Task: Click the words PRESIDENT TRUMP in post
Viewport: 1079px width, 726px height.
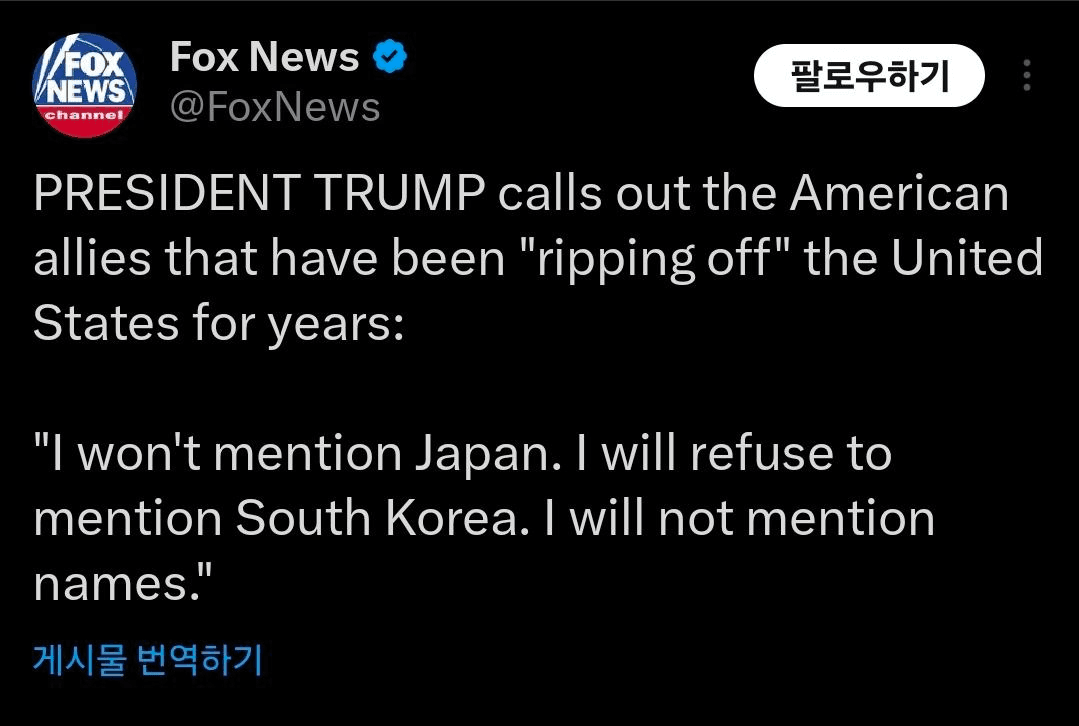Action: 260,193
